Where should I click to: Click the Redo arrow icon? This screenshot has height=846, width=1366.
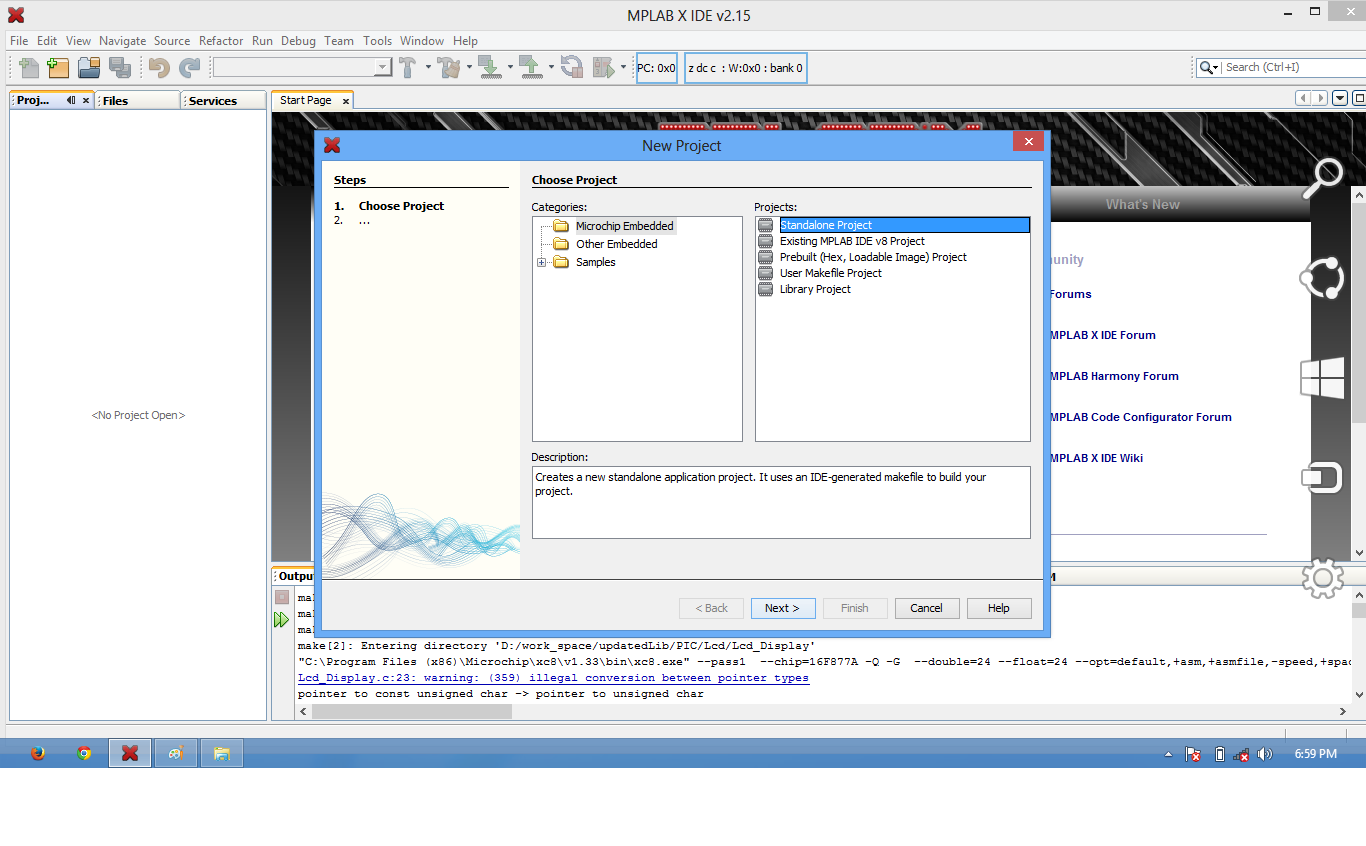point(189,67)
